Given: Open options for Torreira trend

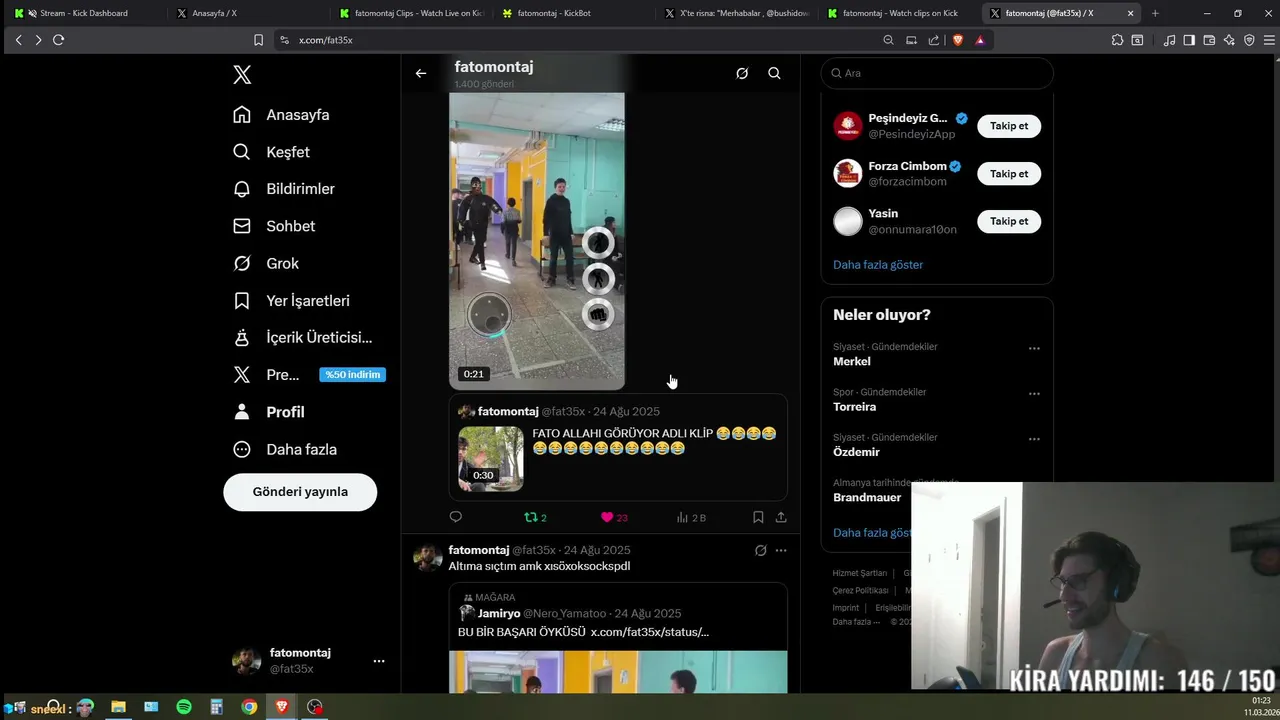Looking at the screenshot, I should pyautogui.click(x=1034, y=394).
